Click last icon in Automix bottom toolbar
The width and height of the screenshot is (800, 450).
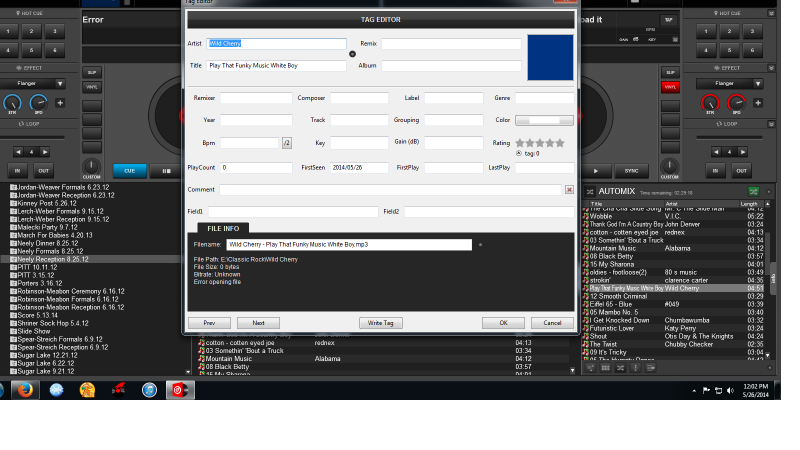coord(651,368)
